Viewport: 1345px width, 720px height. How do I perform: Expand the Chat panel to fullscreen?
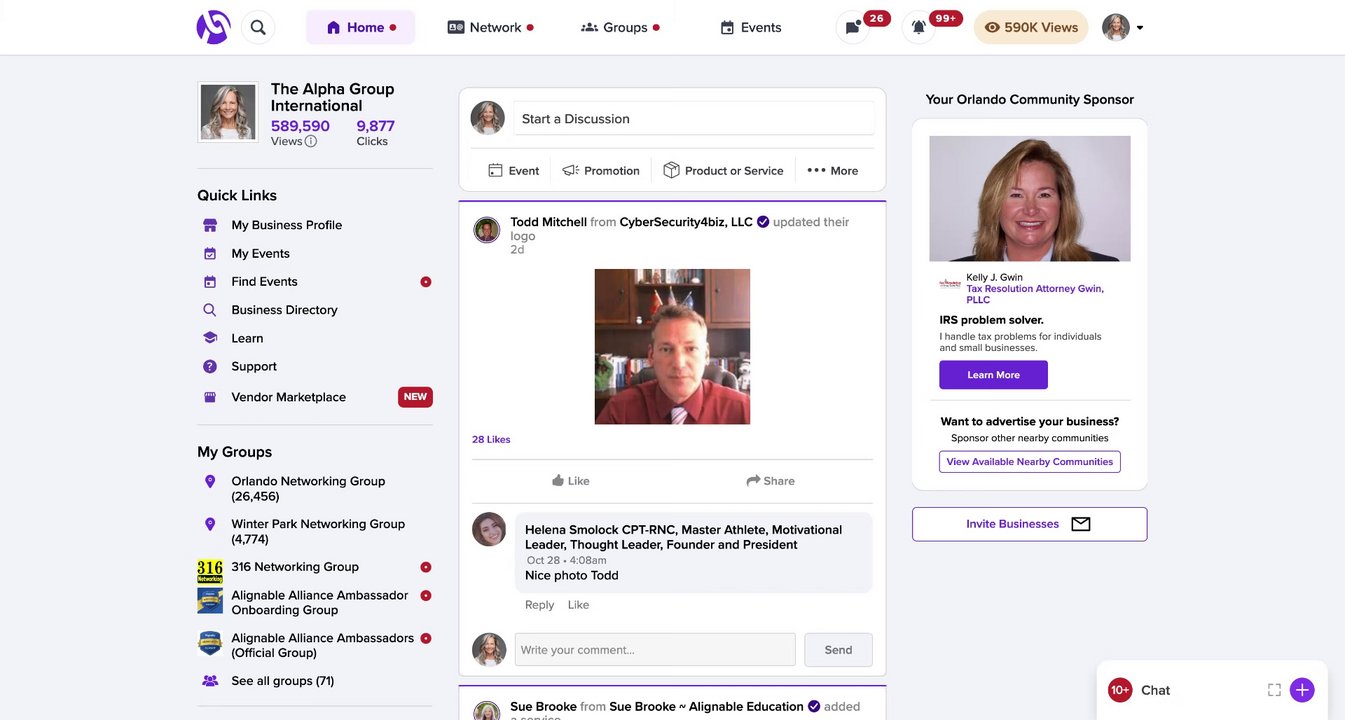coord(1274,690)
